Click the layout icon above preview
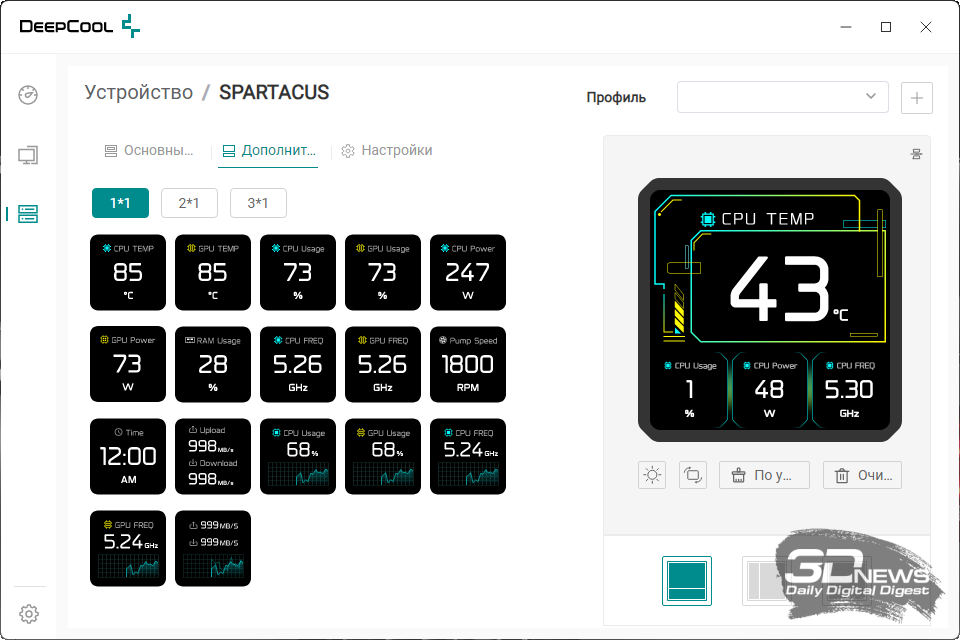This screenshot has width=960, height=640. pyautogui.click(x=915, y=154)
